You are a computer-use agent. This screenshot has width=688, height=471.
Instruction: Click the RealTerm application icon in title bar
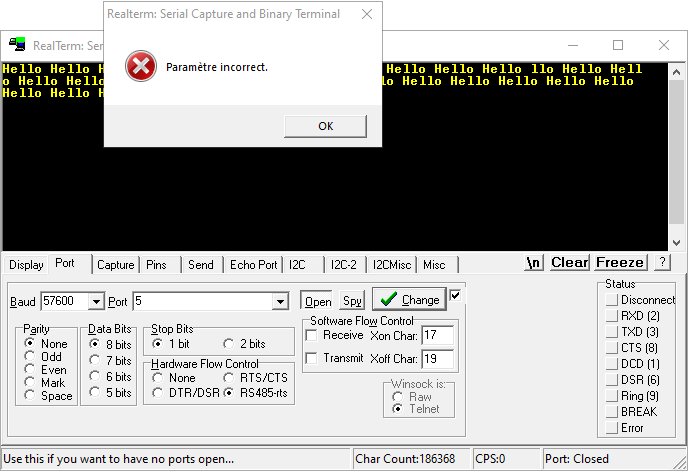(x=18, y=44)
